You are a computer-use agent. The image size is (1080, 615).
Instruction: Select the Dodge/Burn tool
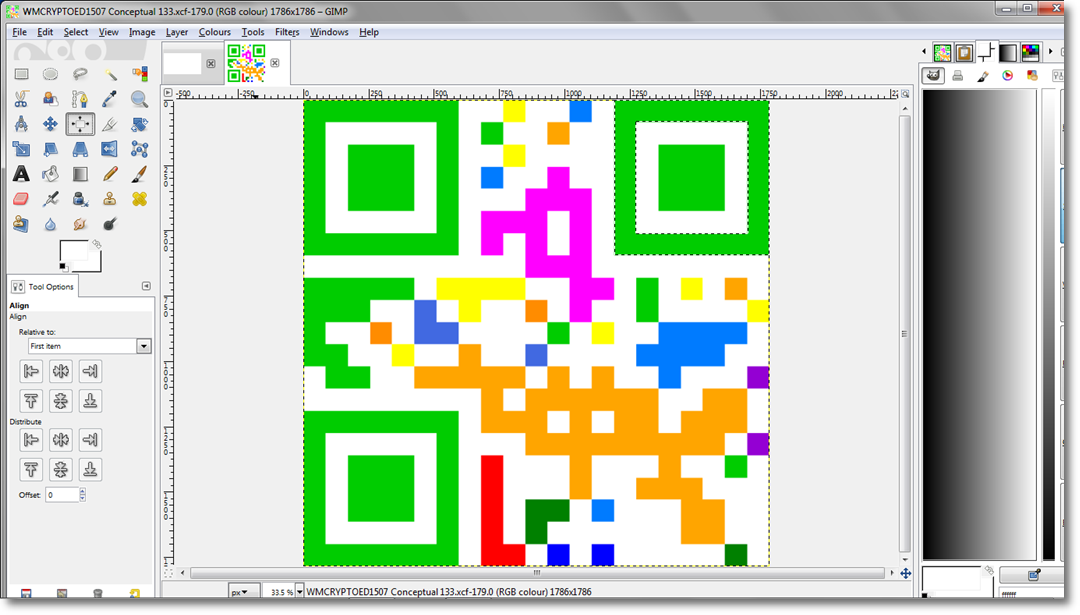pos(110,224)
